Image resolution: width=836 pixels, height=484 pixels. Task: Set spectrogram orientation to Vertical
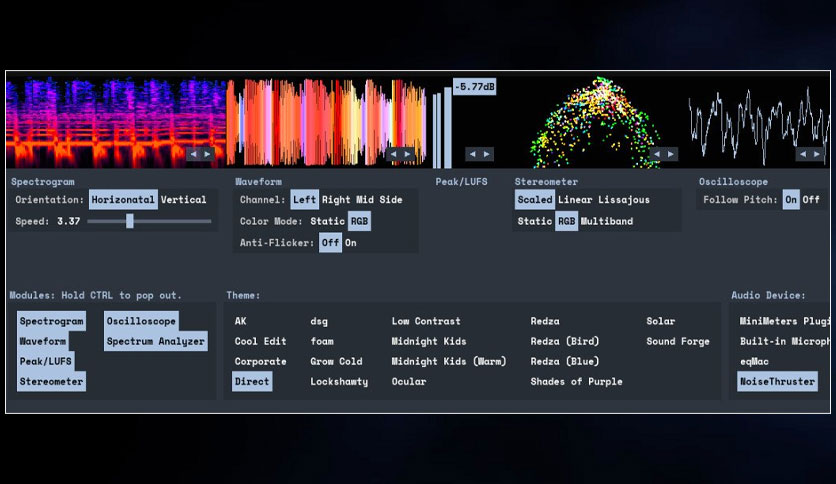click(183, 199)
